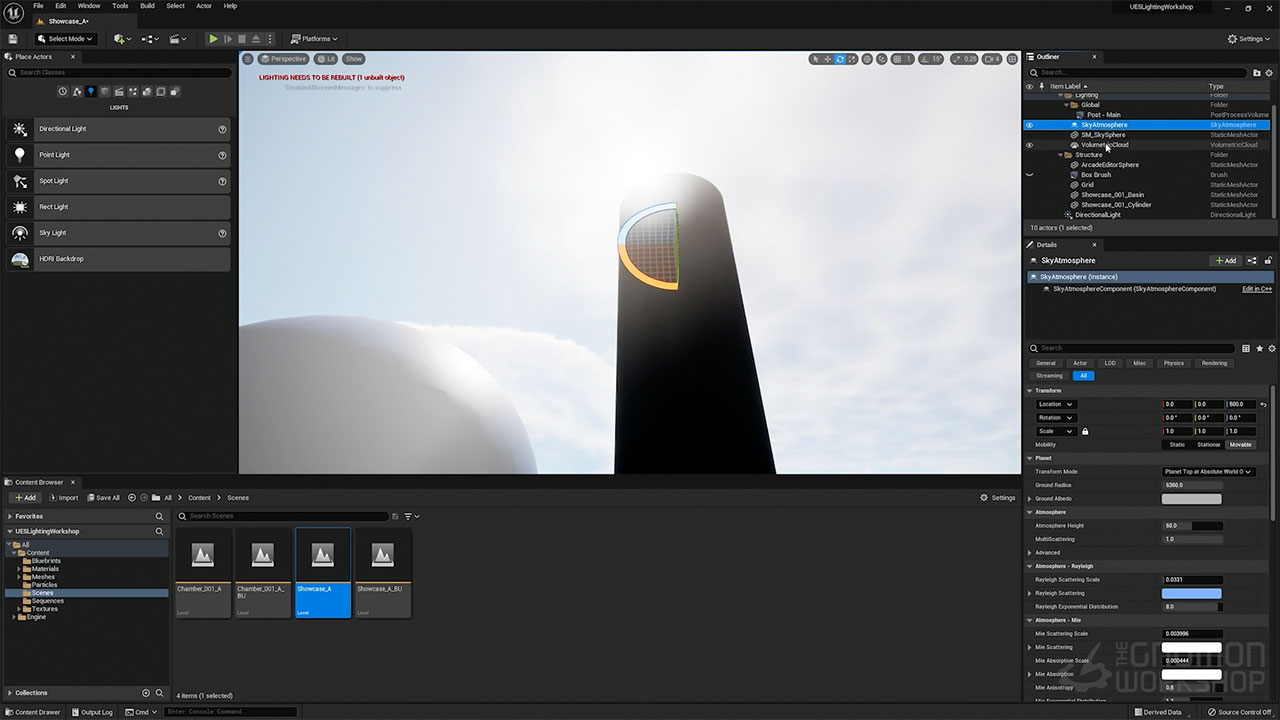Click the Import button in Content Browser

coord(62,497)
